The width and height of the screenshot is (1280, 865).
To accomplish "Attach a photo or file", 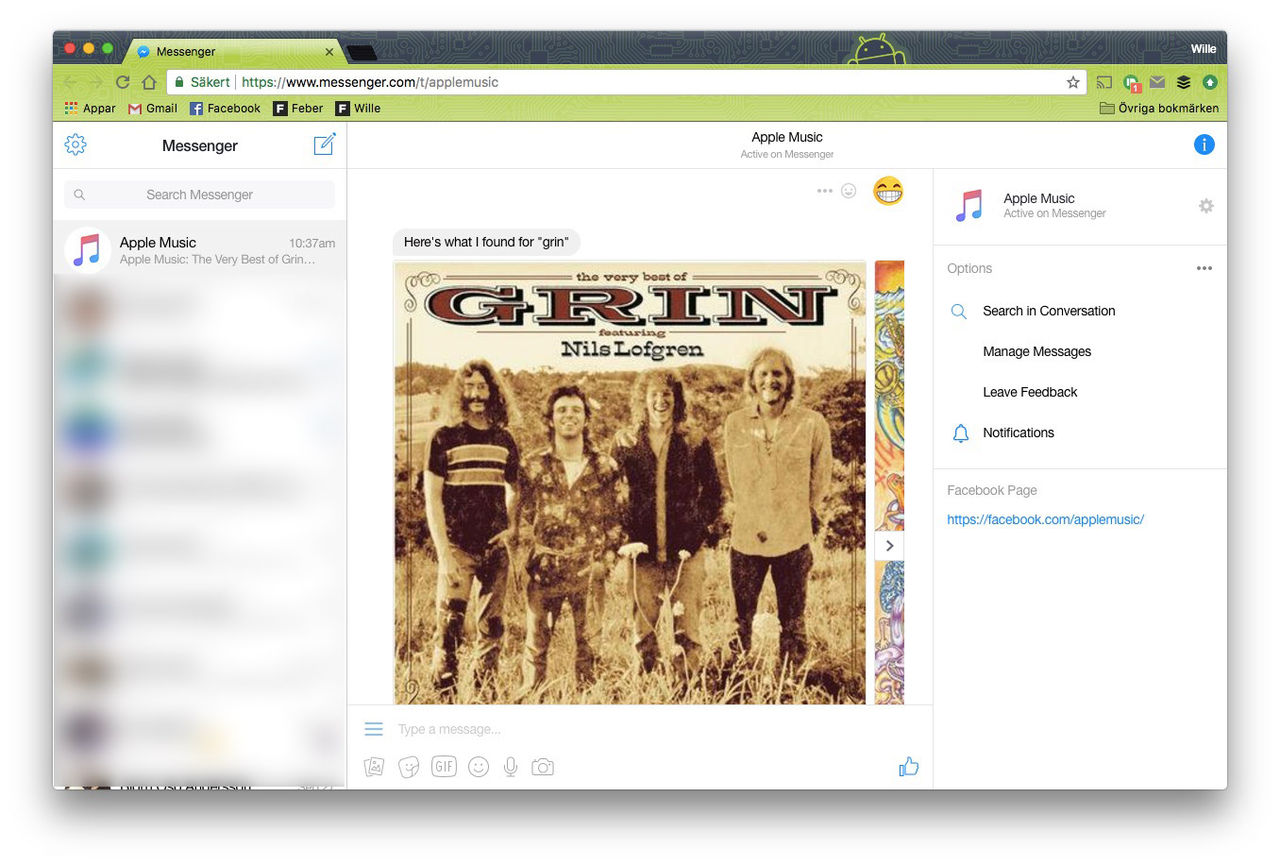I will click(x=374, y=767).
